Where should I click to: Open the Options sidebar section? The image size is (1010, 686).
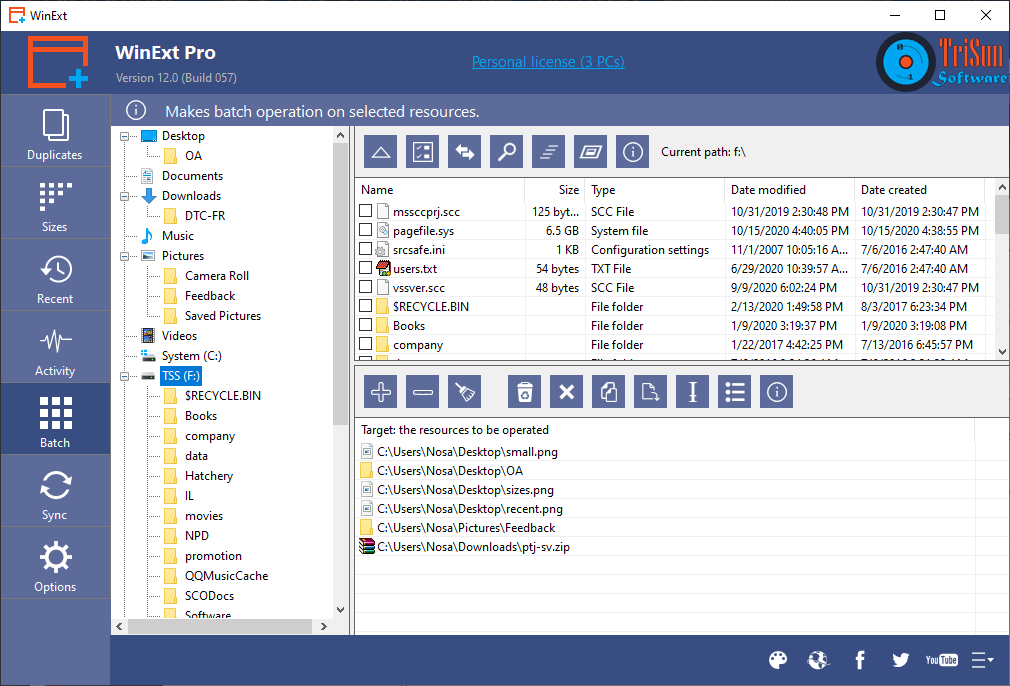tap(55, 564)
